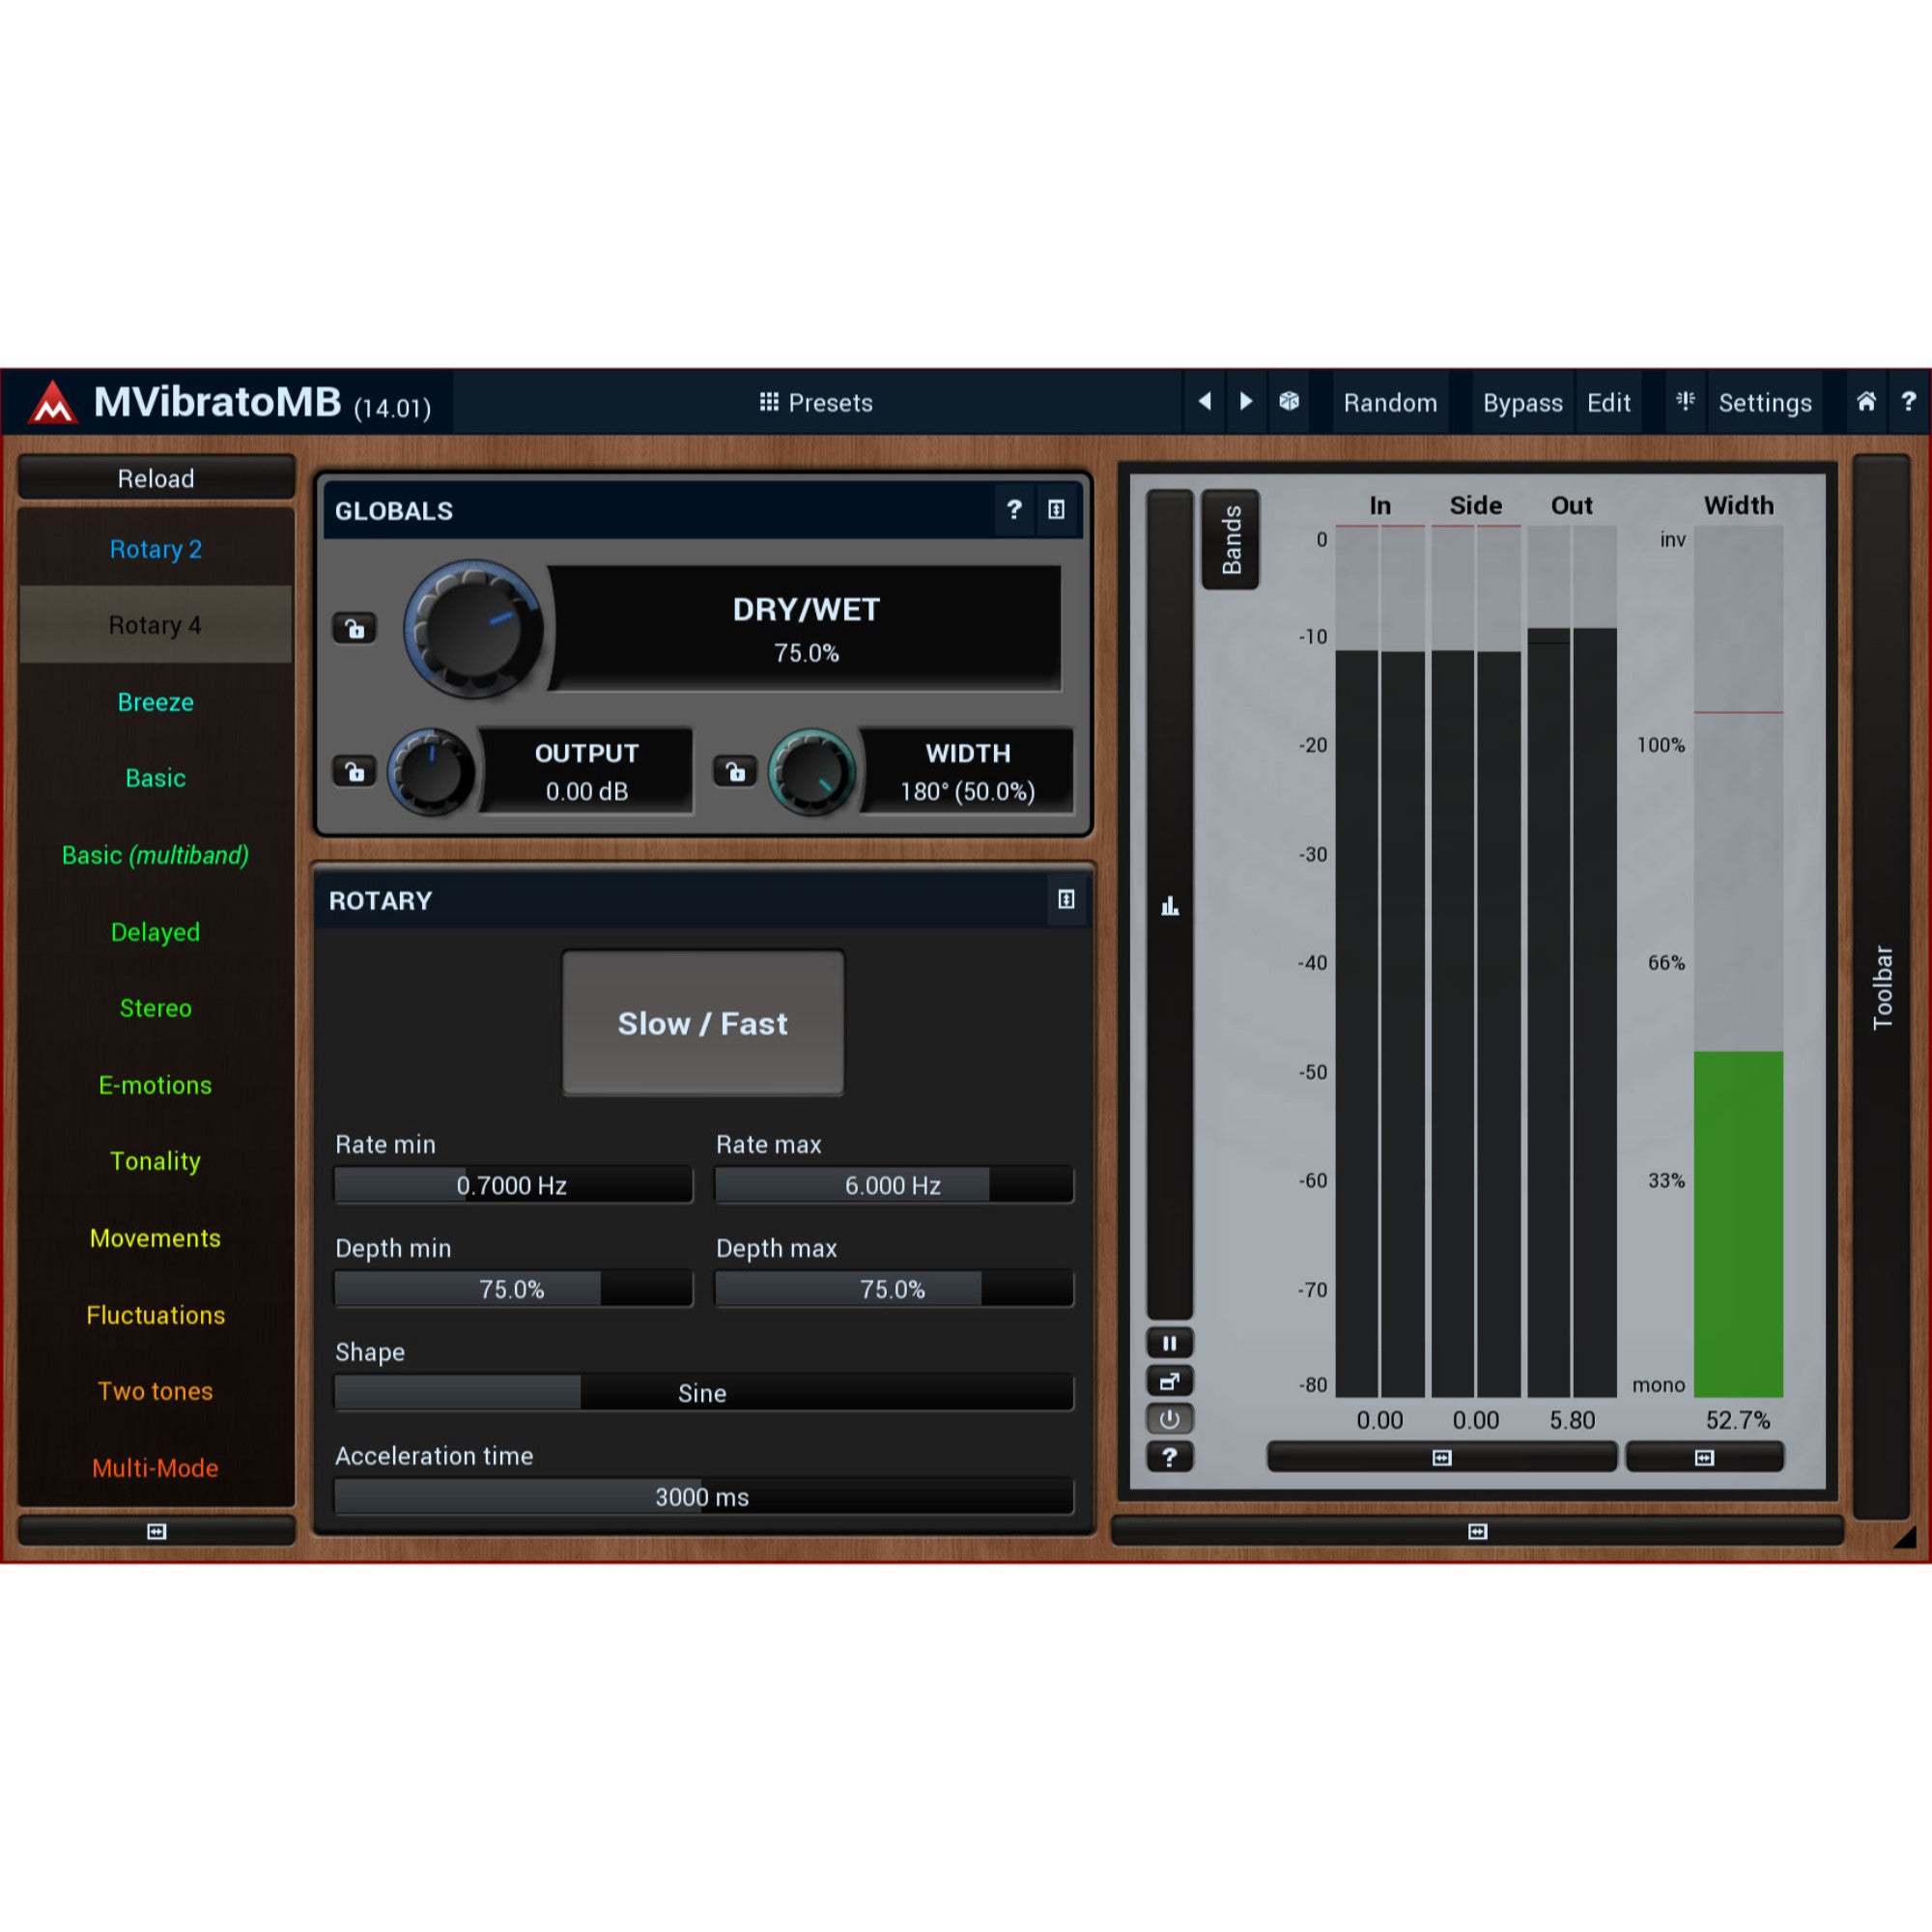
Task: Choose the Basic (multiband) preset
Action: click(x=156, y=855)
